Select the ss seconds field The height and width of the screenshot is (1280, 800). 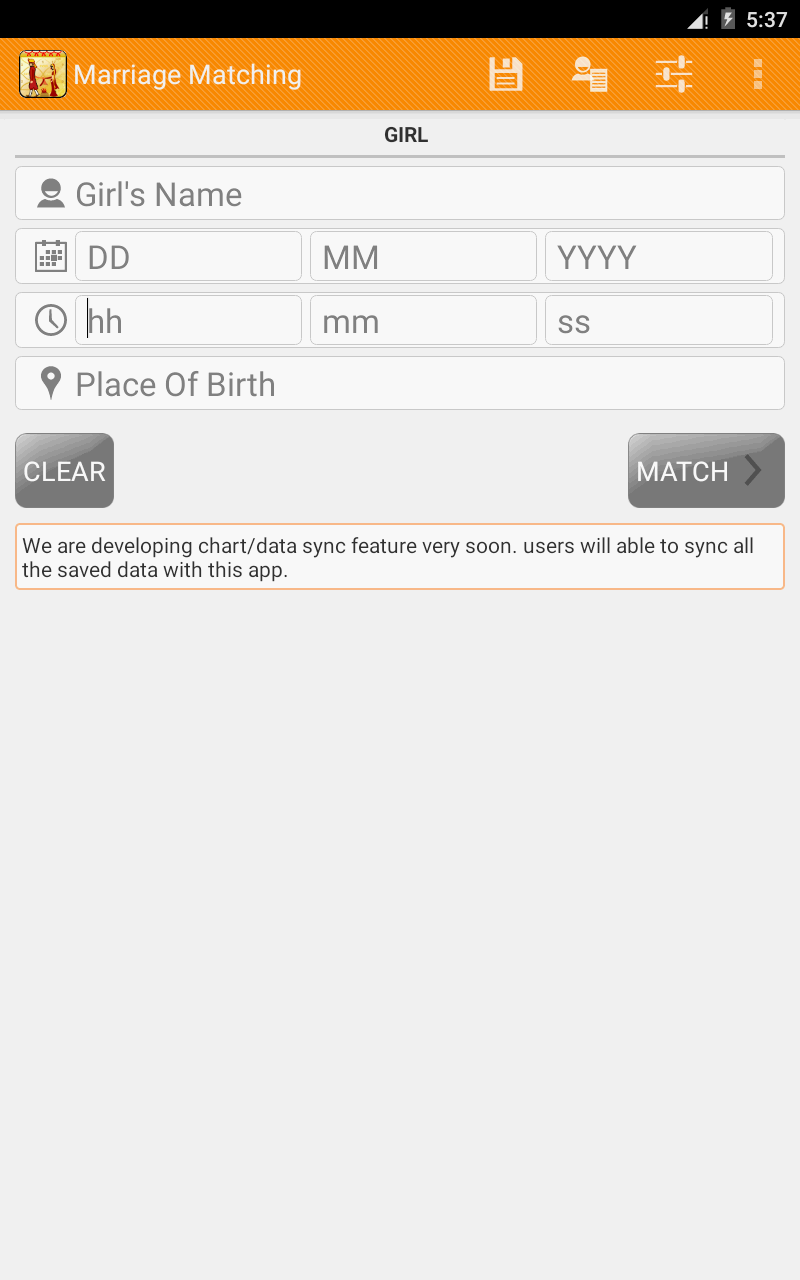[659, 320]
